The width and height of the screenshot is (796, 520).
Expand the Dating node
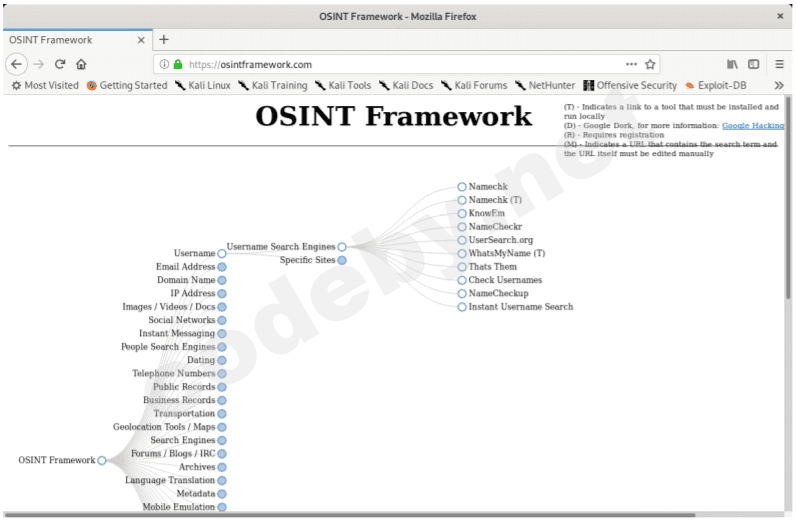point(222,361)
